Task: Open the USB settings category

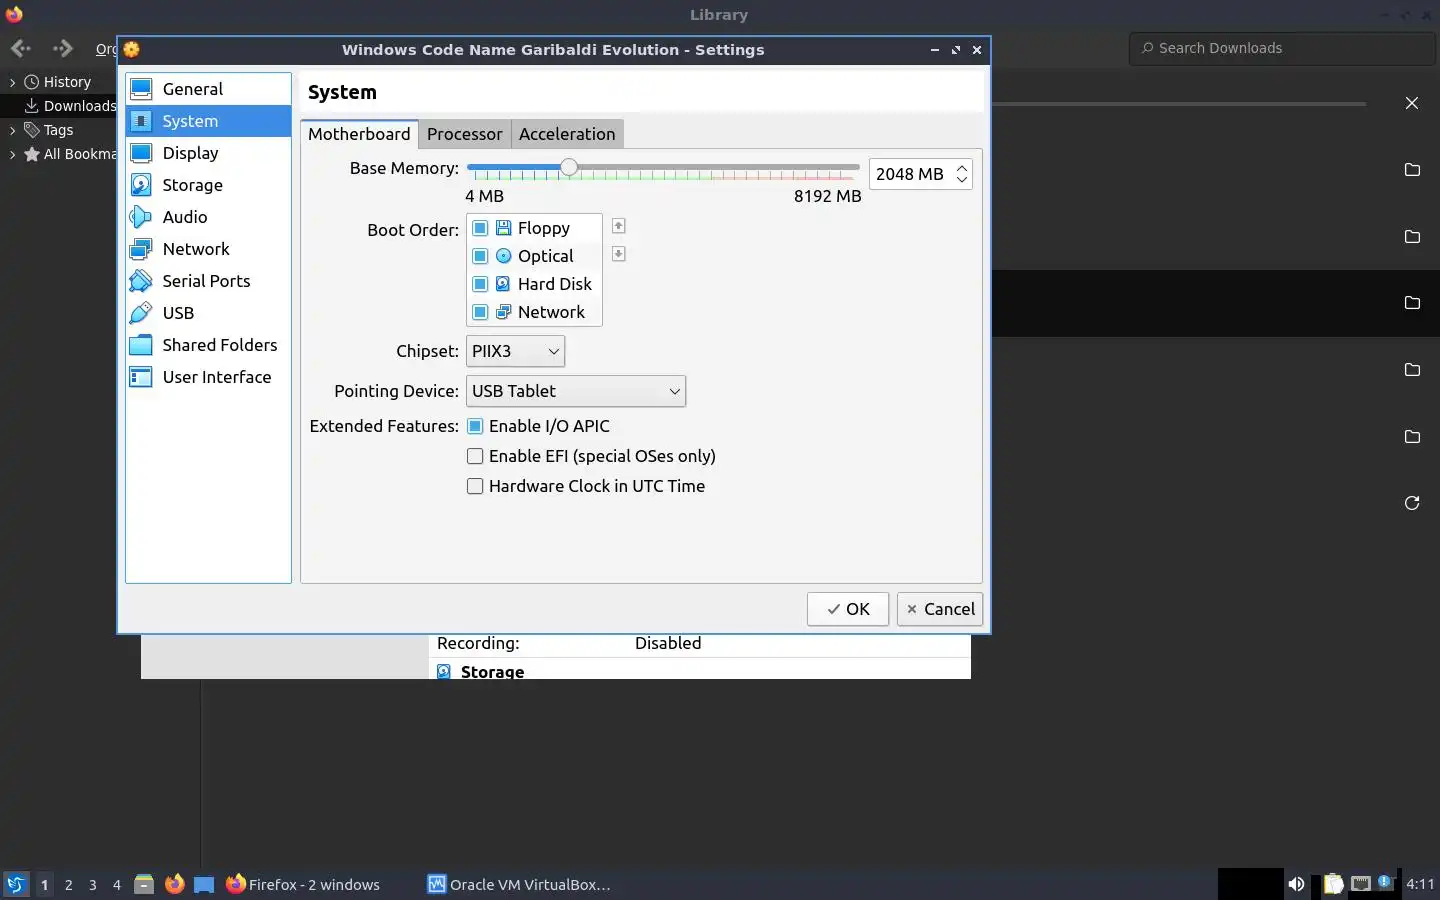Action: tap(208, 313)
